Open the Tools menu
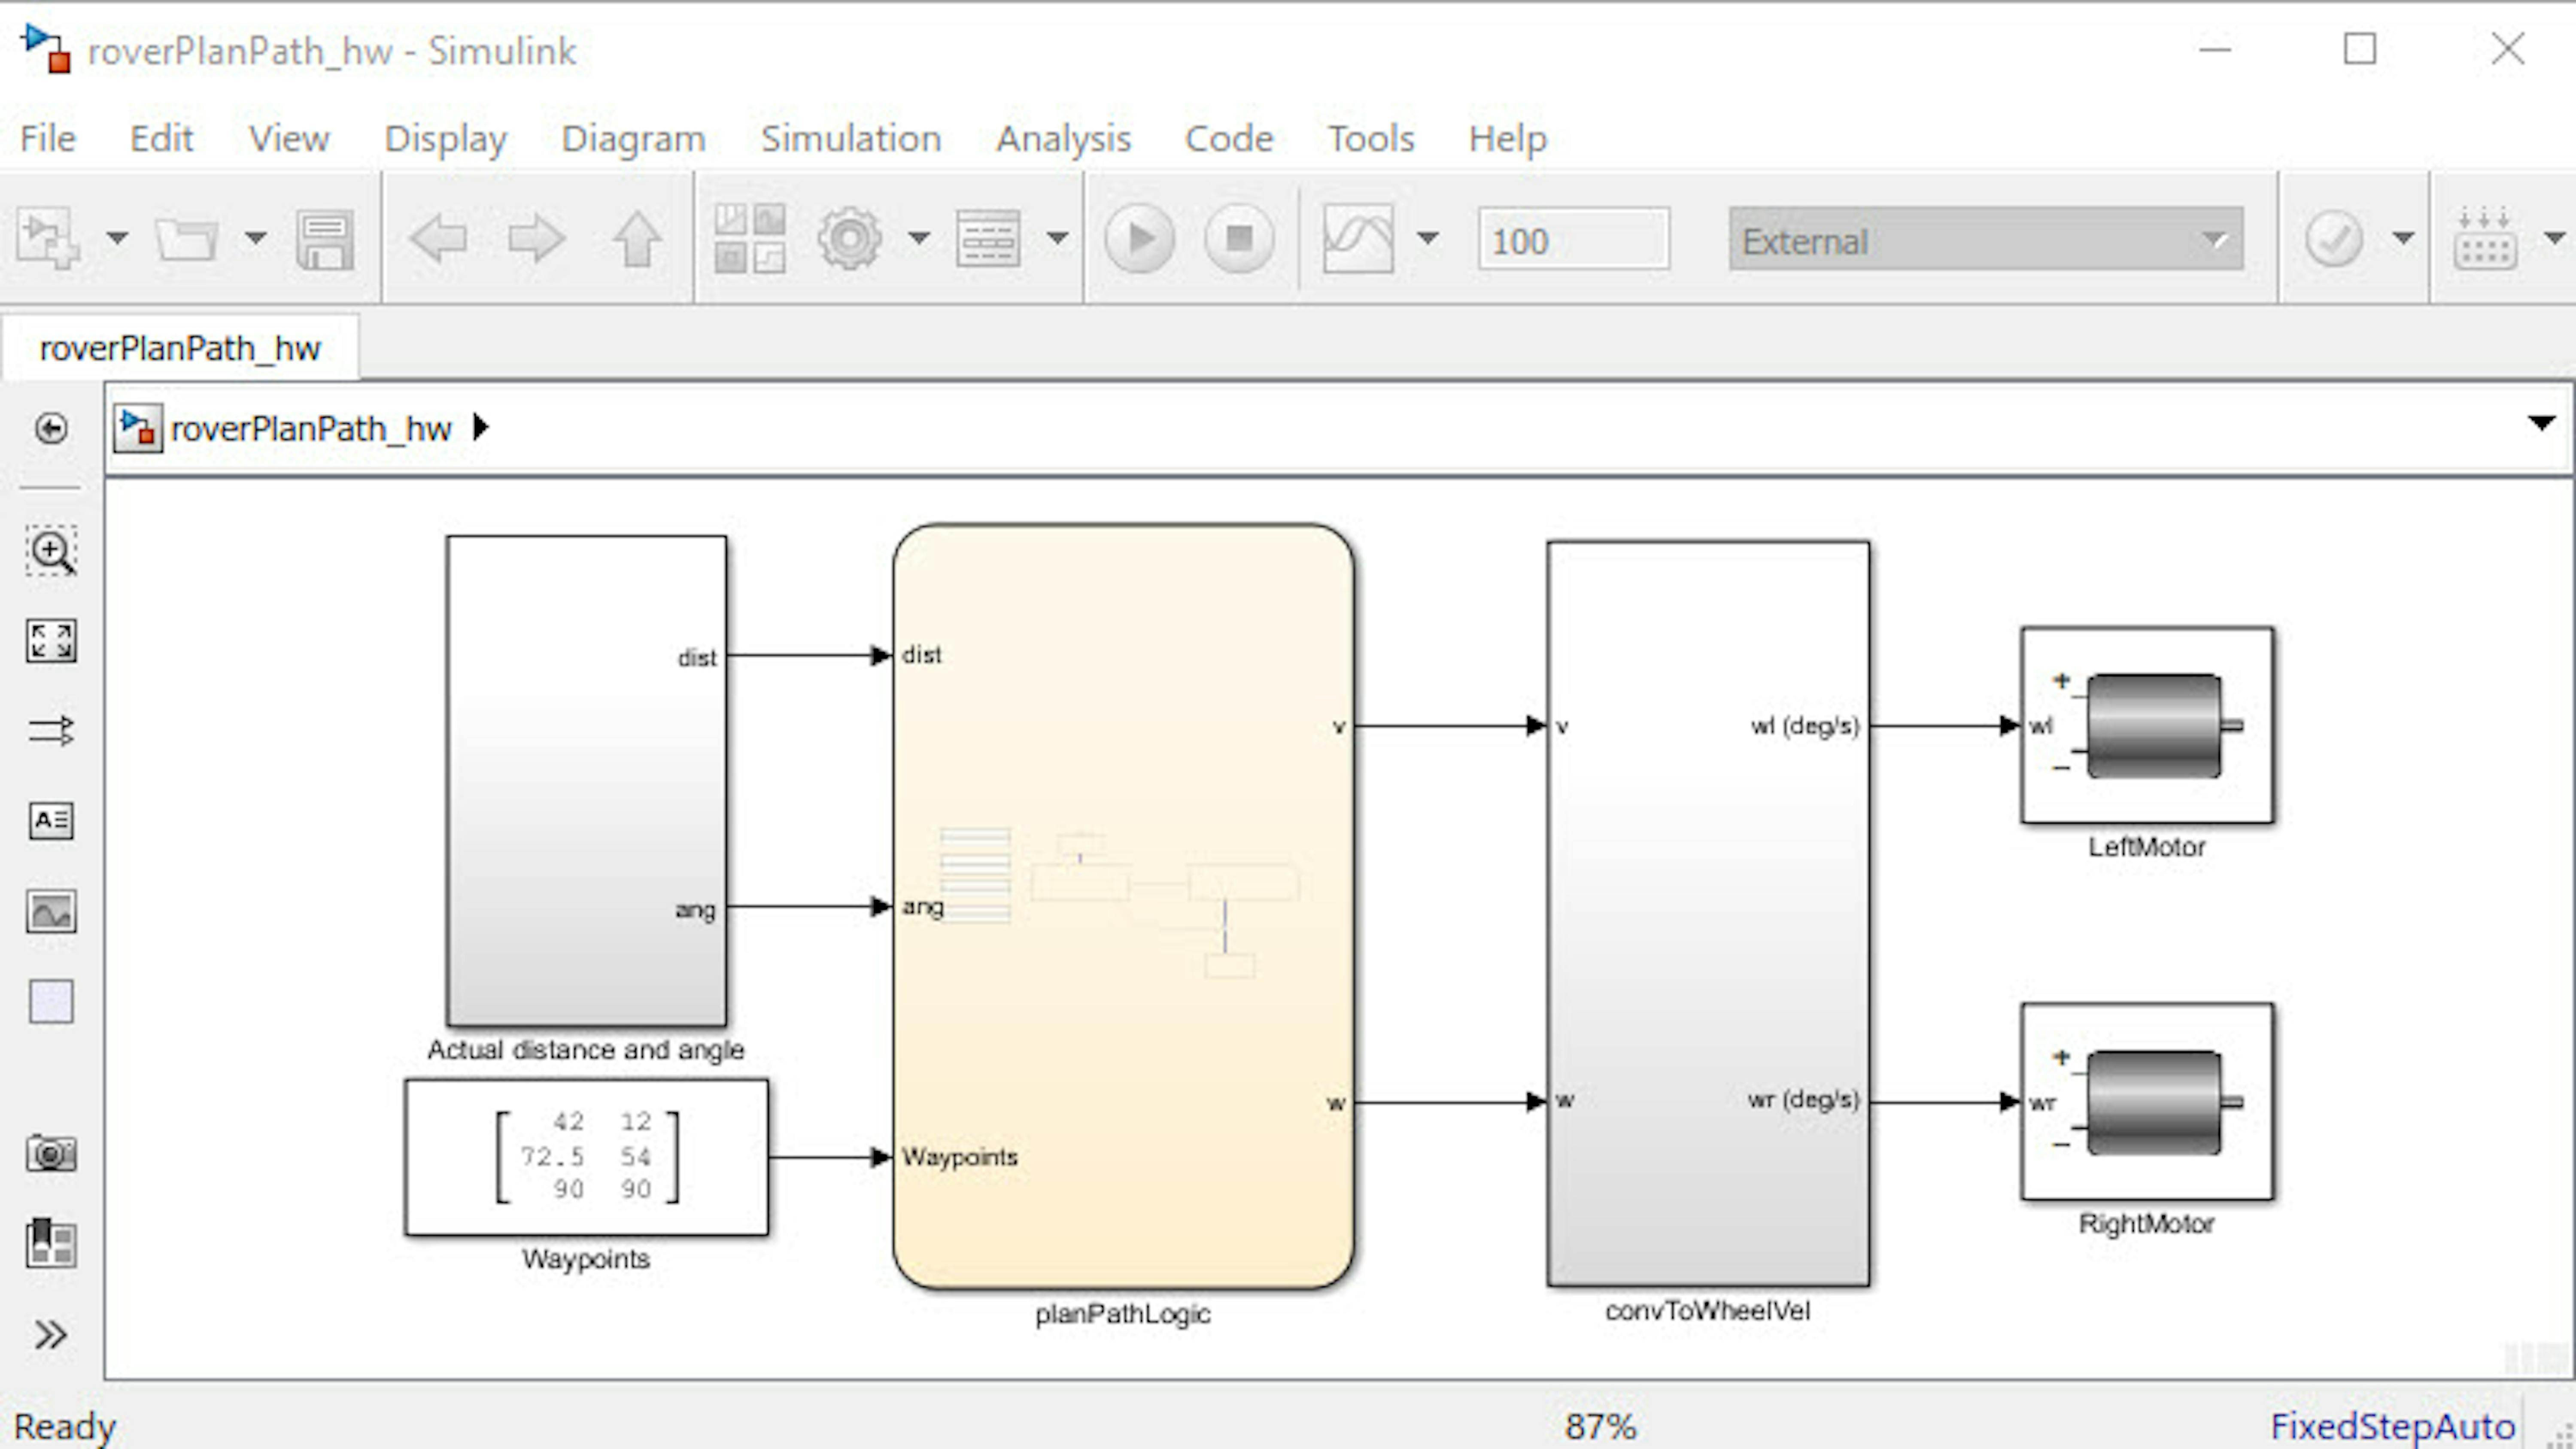 pos(1371,138)
